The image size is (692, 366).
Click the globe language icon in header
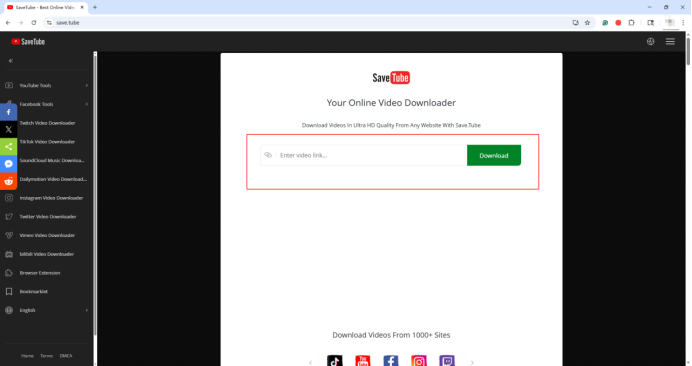pyautogui.click(x=651, y=42)
